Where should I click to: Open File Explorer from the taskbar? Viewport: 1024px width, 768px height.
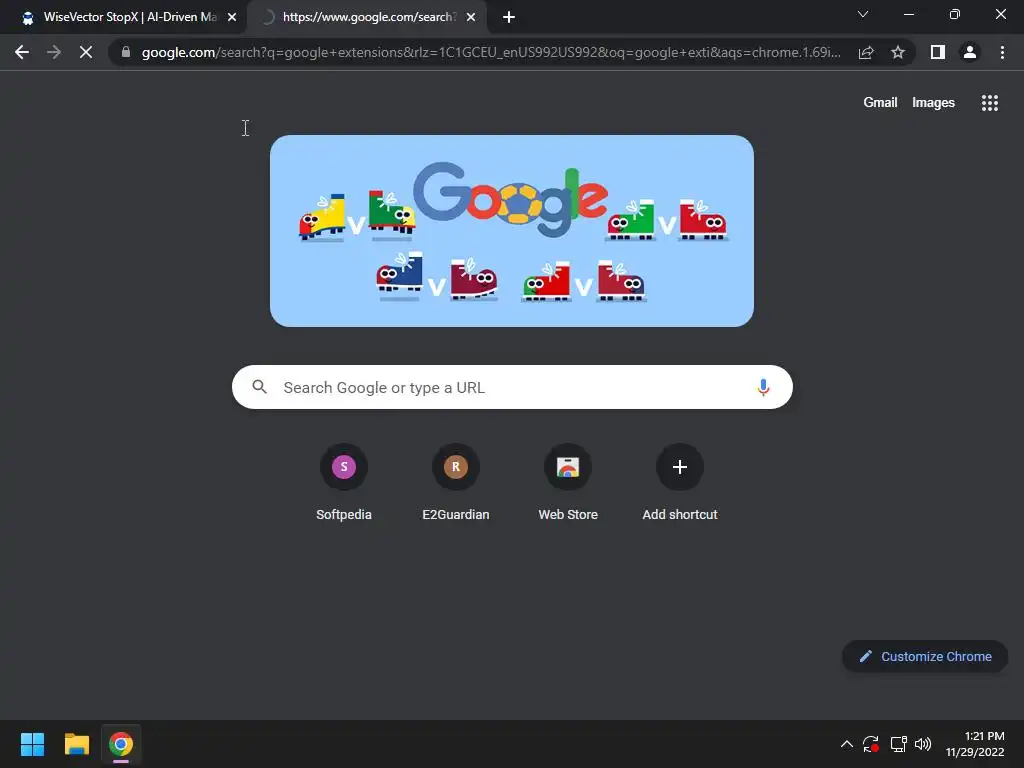click(x=76, y=744)
